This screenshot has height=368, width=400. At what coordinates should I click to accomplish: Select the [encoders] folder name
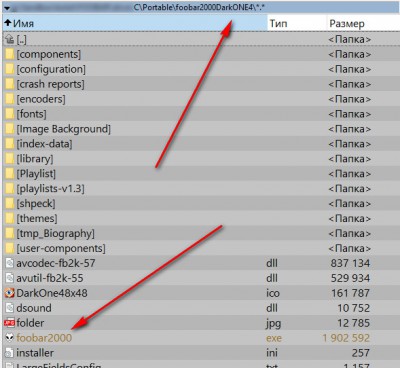41,99
